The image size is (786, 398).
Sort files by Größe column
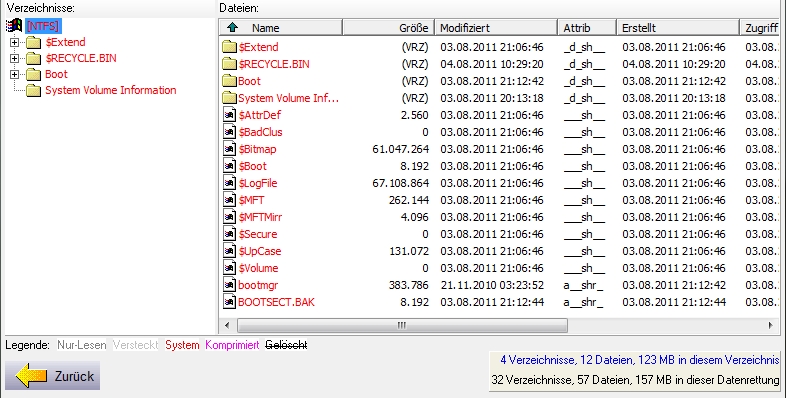(x=388, y=28)
